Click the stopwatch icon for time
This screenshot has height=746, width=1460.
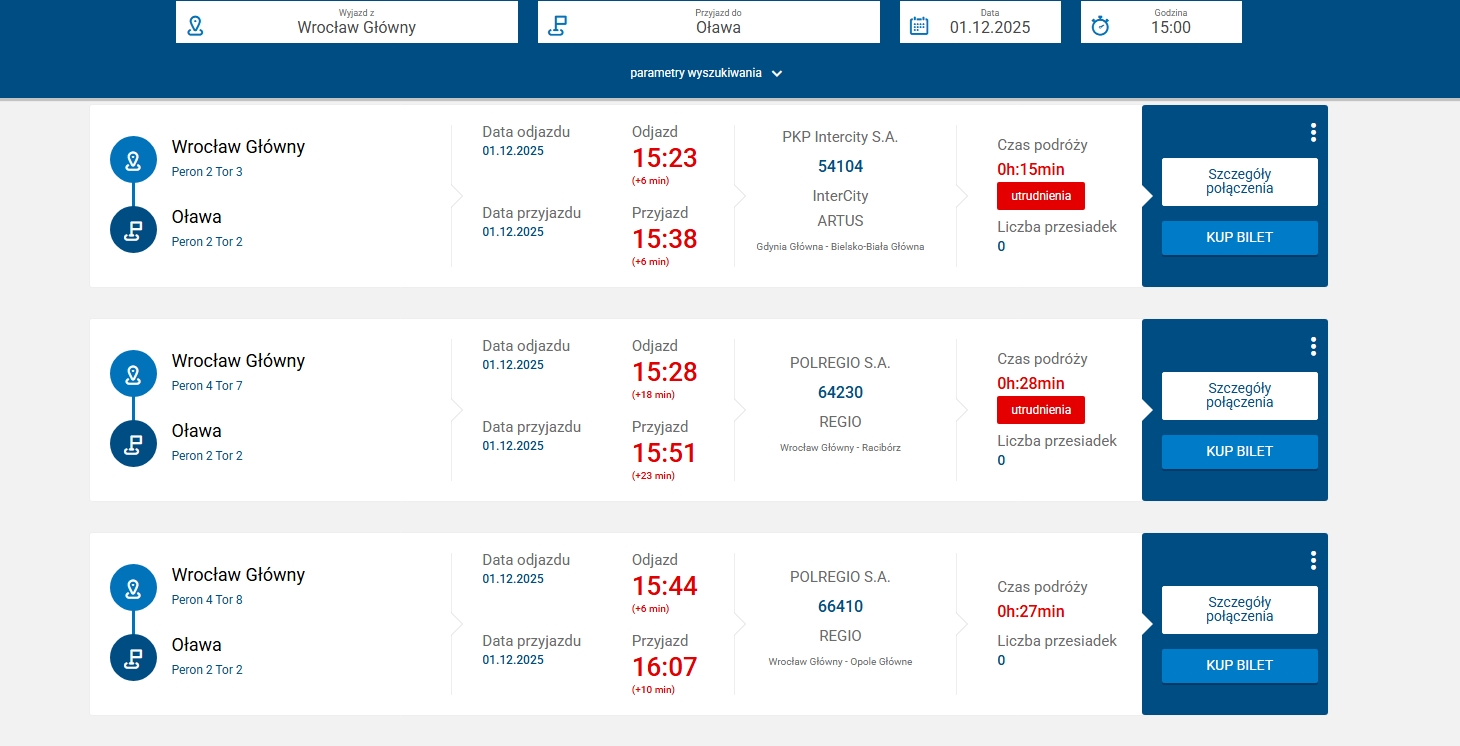pos(1100,26)
